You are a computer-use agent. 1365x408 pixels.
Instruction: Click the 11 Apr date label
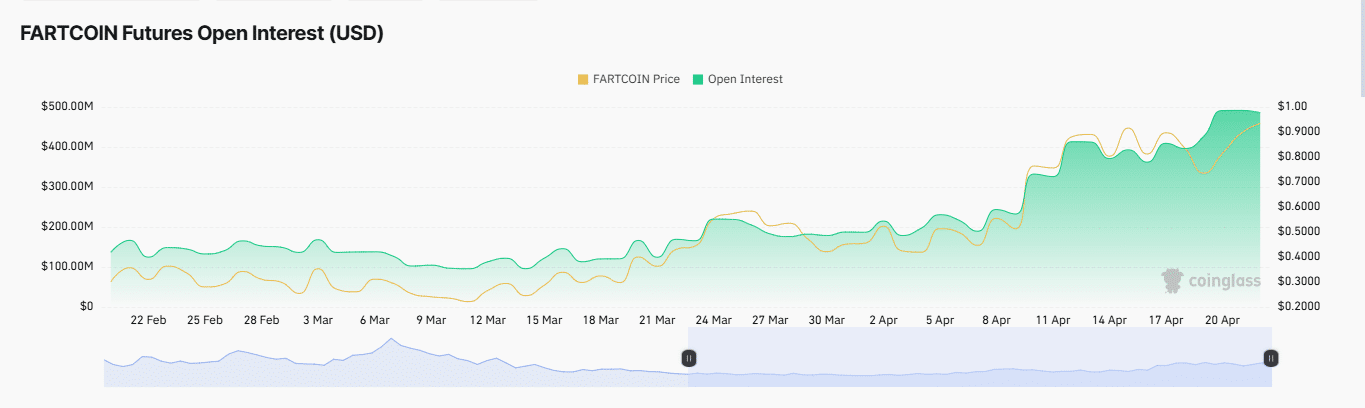pos(1053,320)
